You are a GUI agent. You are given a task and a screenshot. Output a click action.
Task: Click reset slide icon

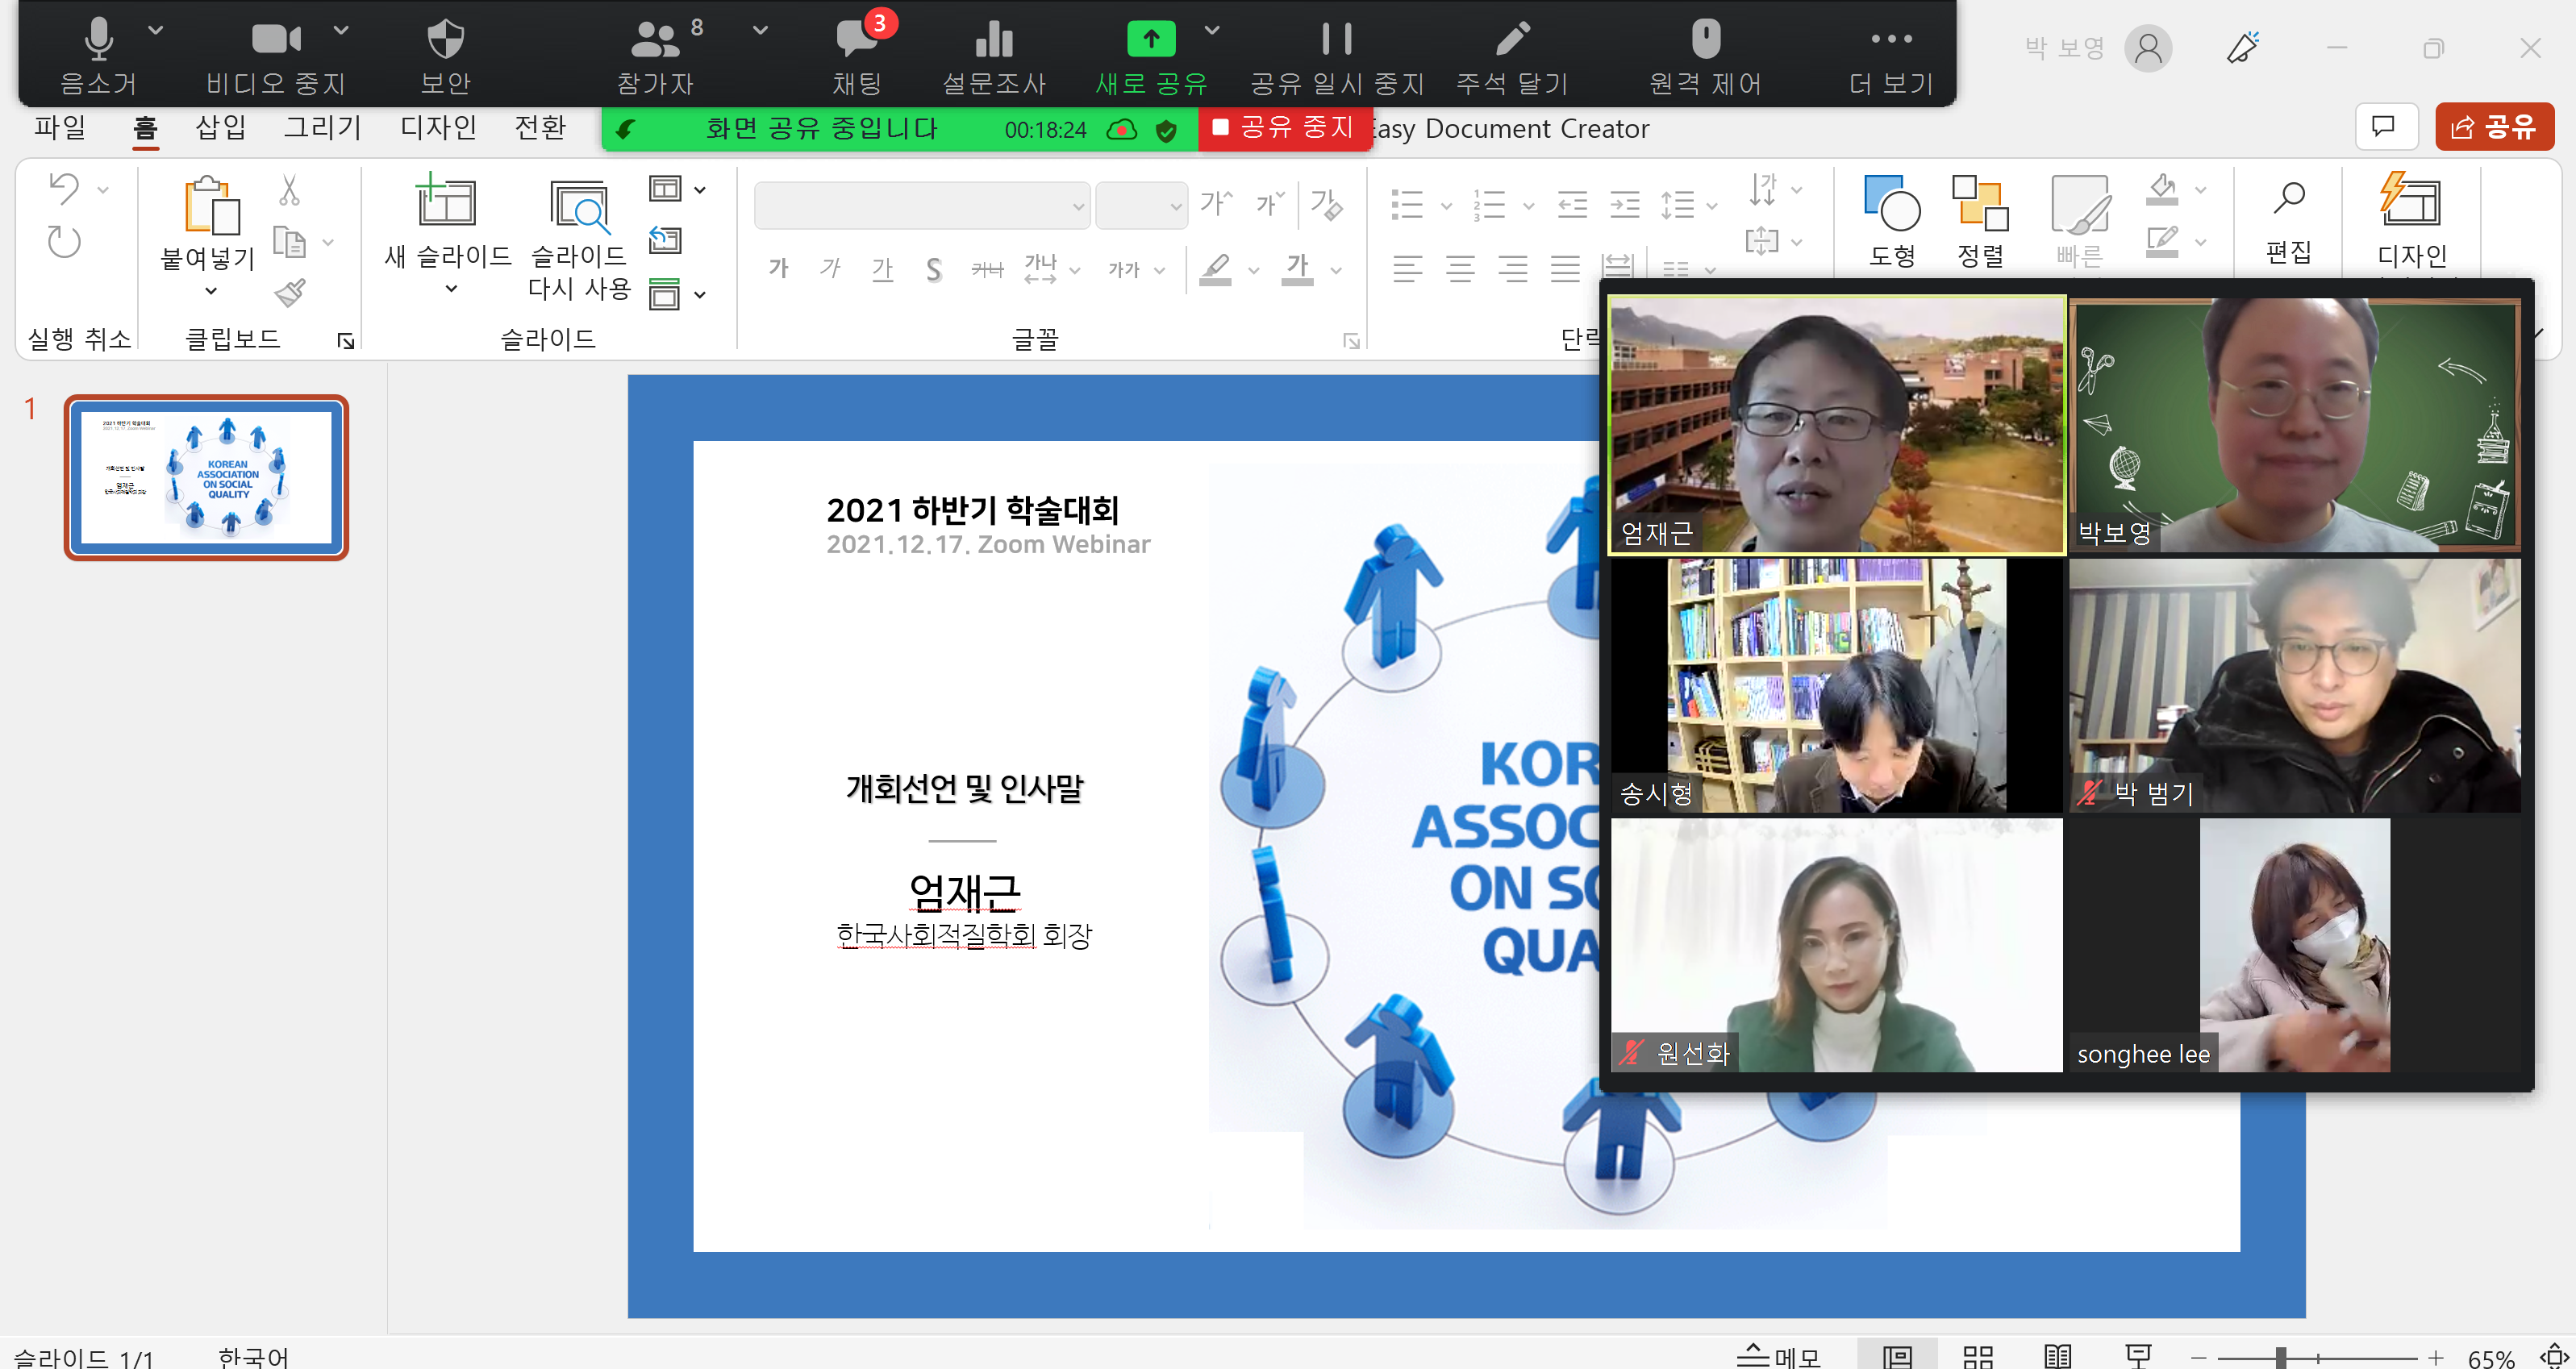[x=665, y=241]
